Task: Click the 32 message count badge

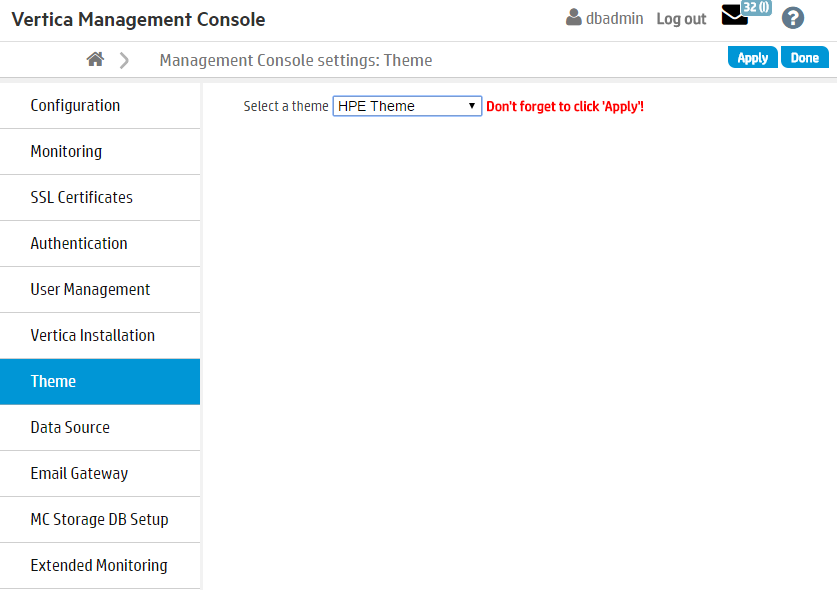Action: (756, 7)
